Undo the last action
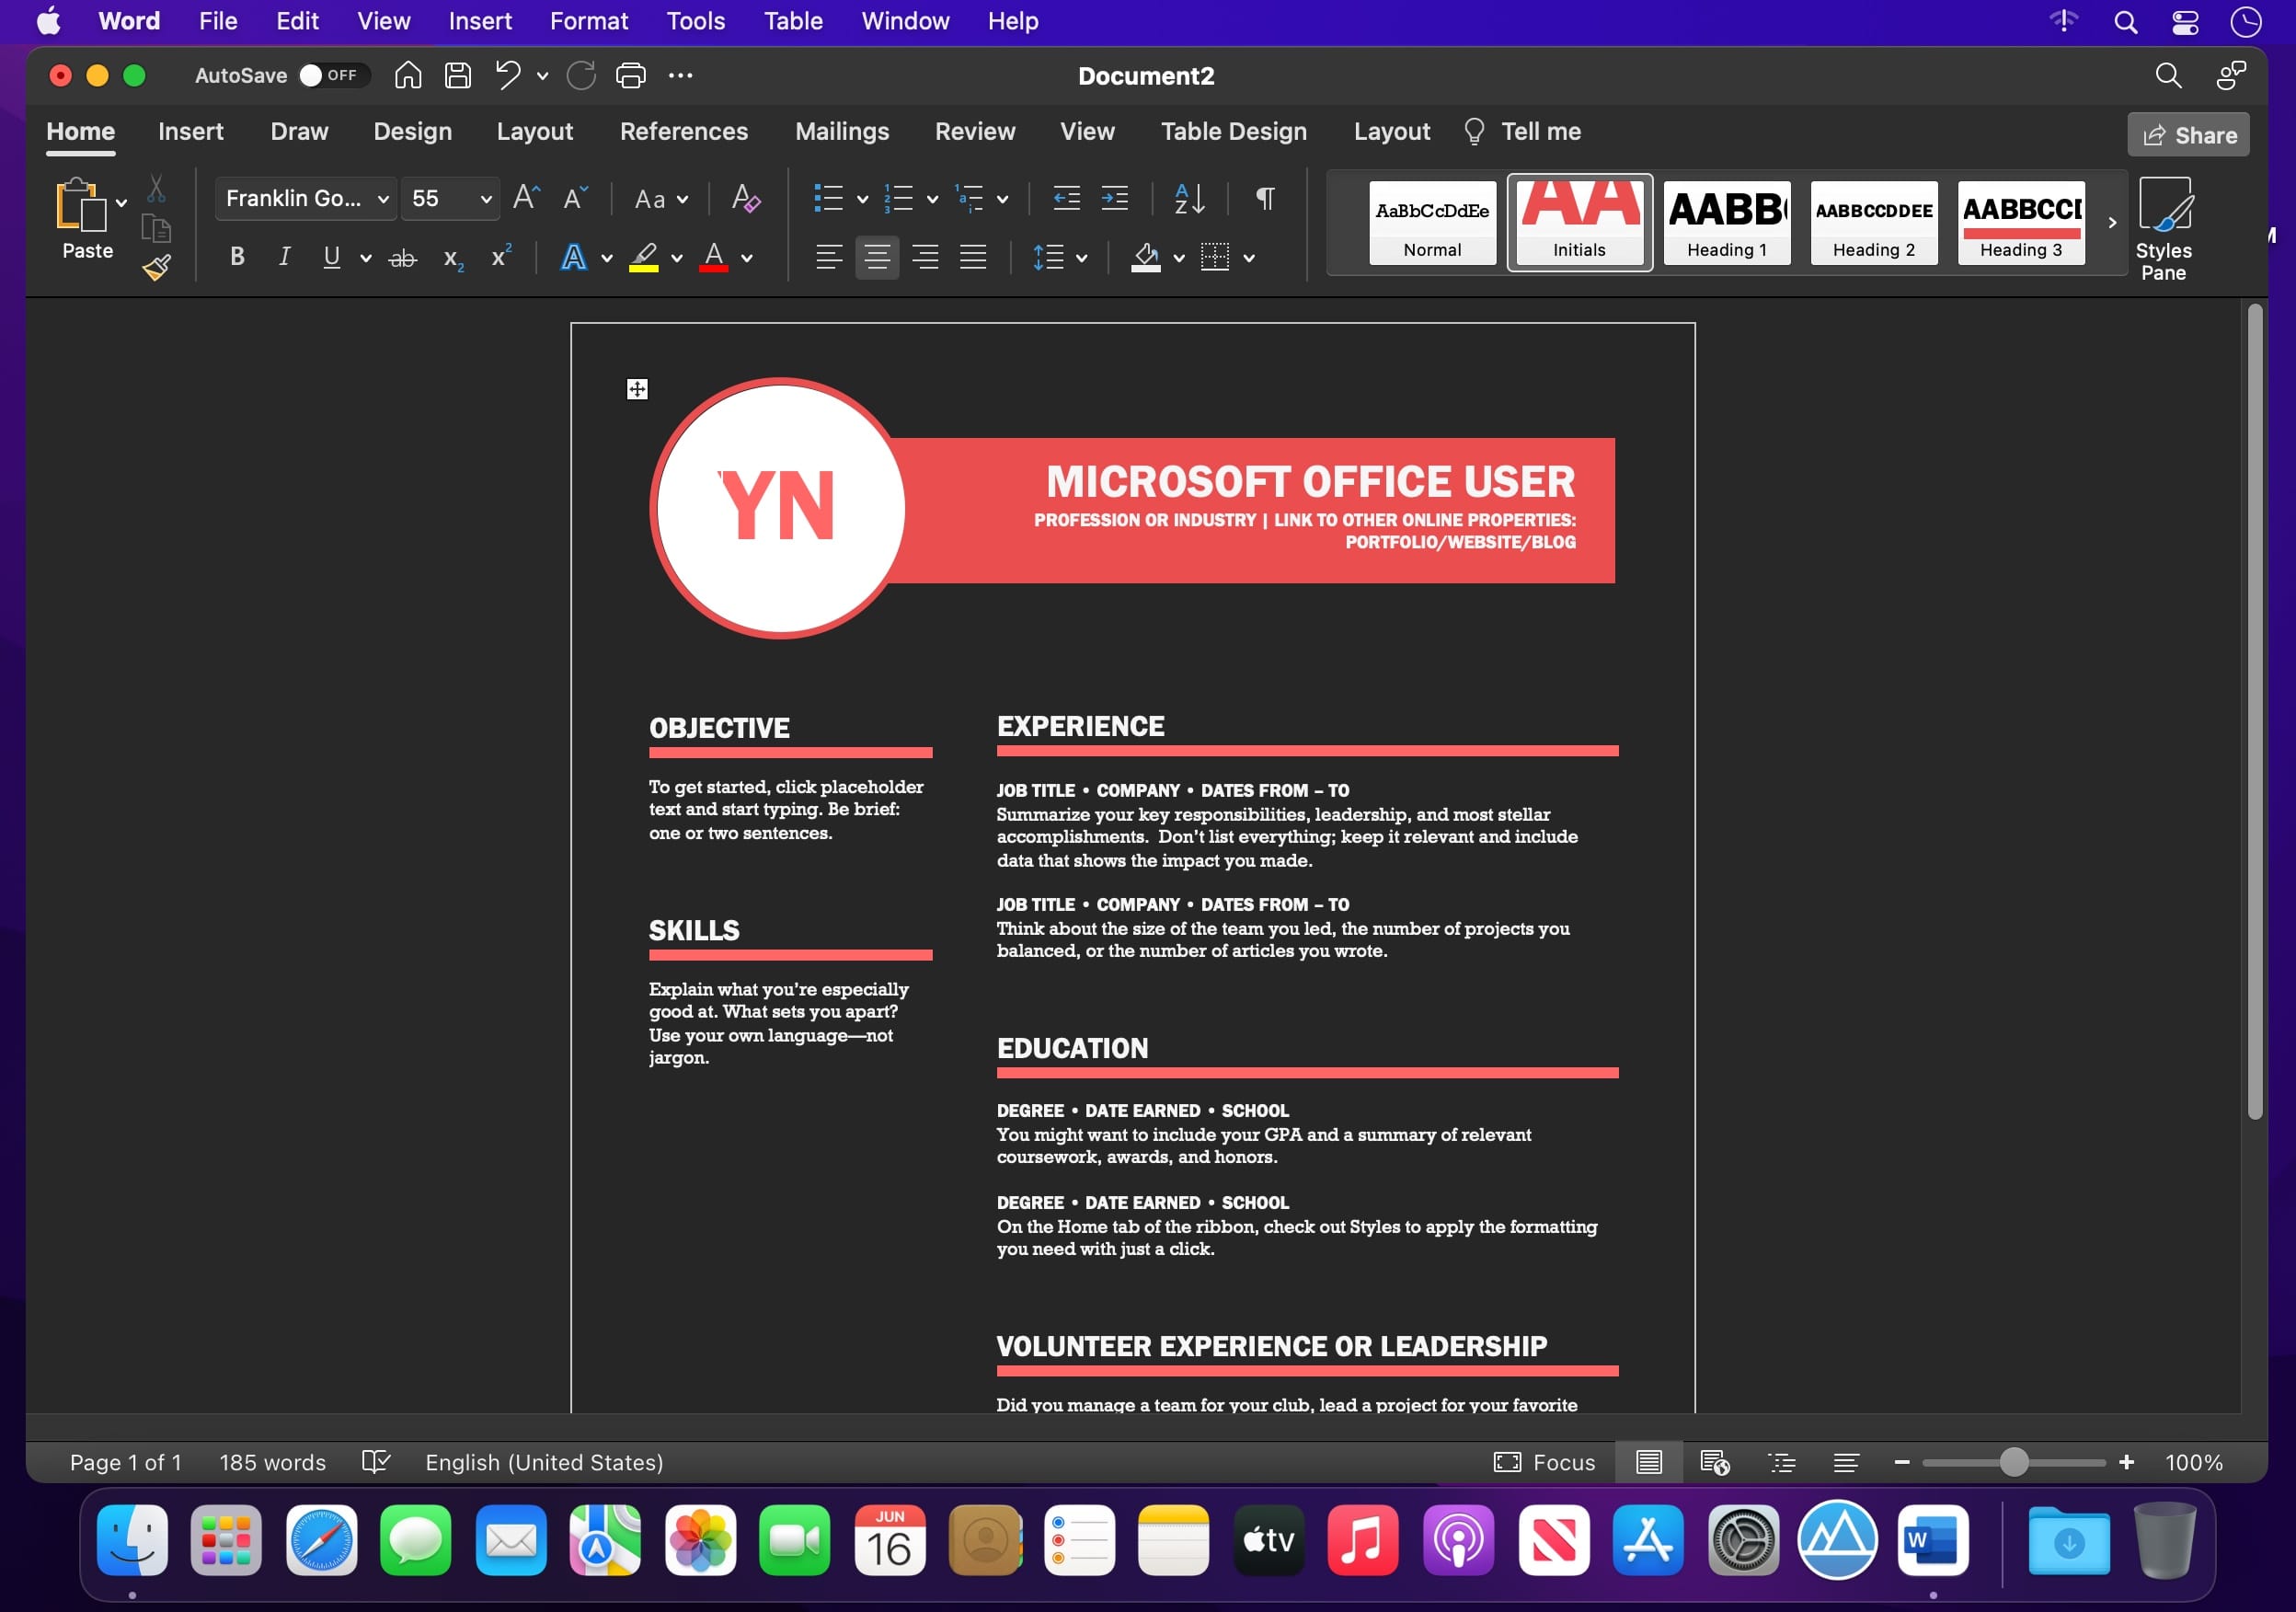Viewport: 2296px width, 1612px height. [508, 75]
